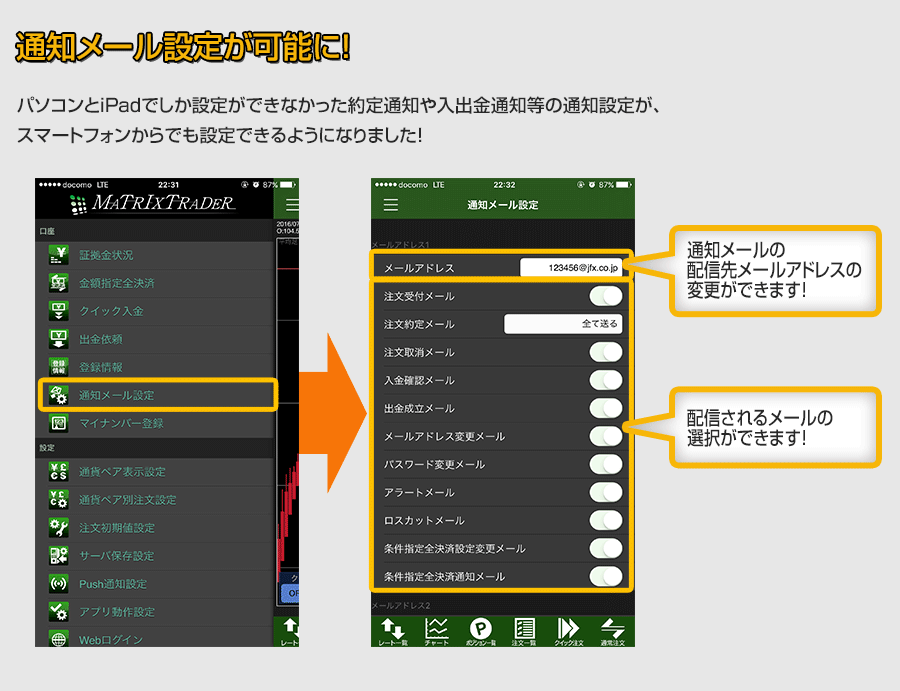Viewport: 900px width, 691px height.
Task: Edit the メールアドレス field 123456@jfx.co.jp
Action: [571, 267]
